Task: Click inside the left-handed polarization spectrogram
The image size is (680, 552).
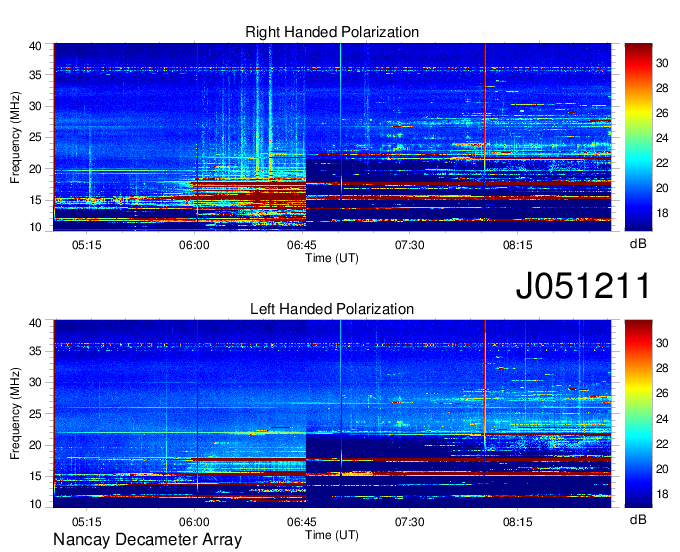Action: [332, 414]
